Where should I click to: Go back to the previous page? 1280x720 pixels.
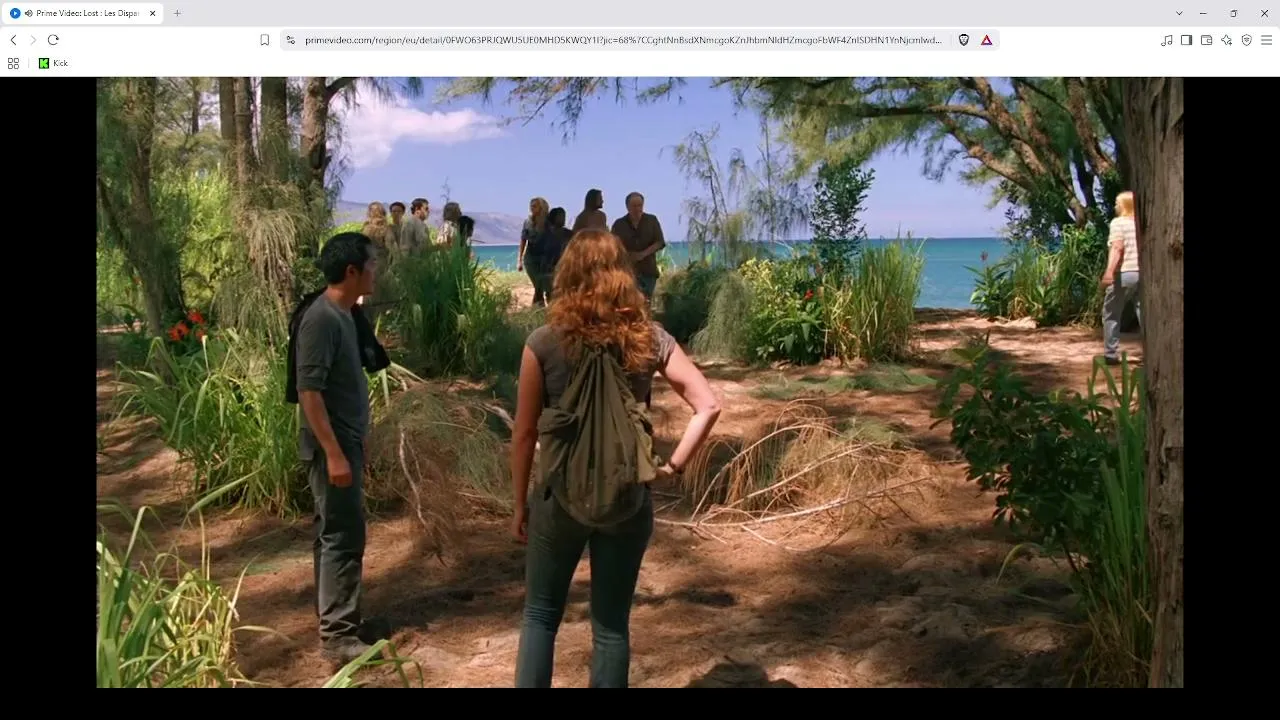pos(13,40)
